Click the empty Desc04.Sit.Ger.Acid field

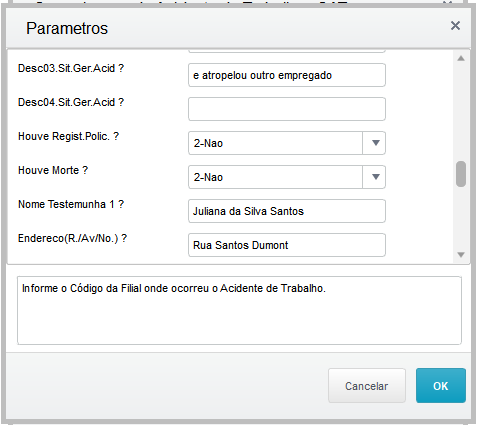(x=287, y=109)
